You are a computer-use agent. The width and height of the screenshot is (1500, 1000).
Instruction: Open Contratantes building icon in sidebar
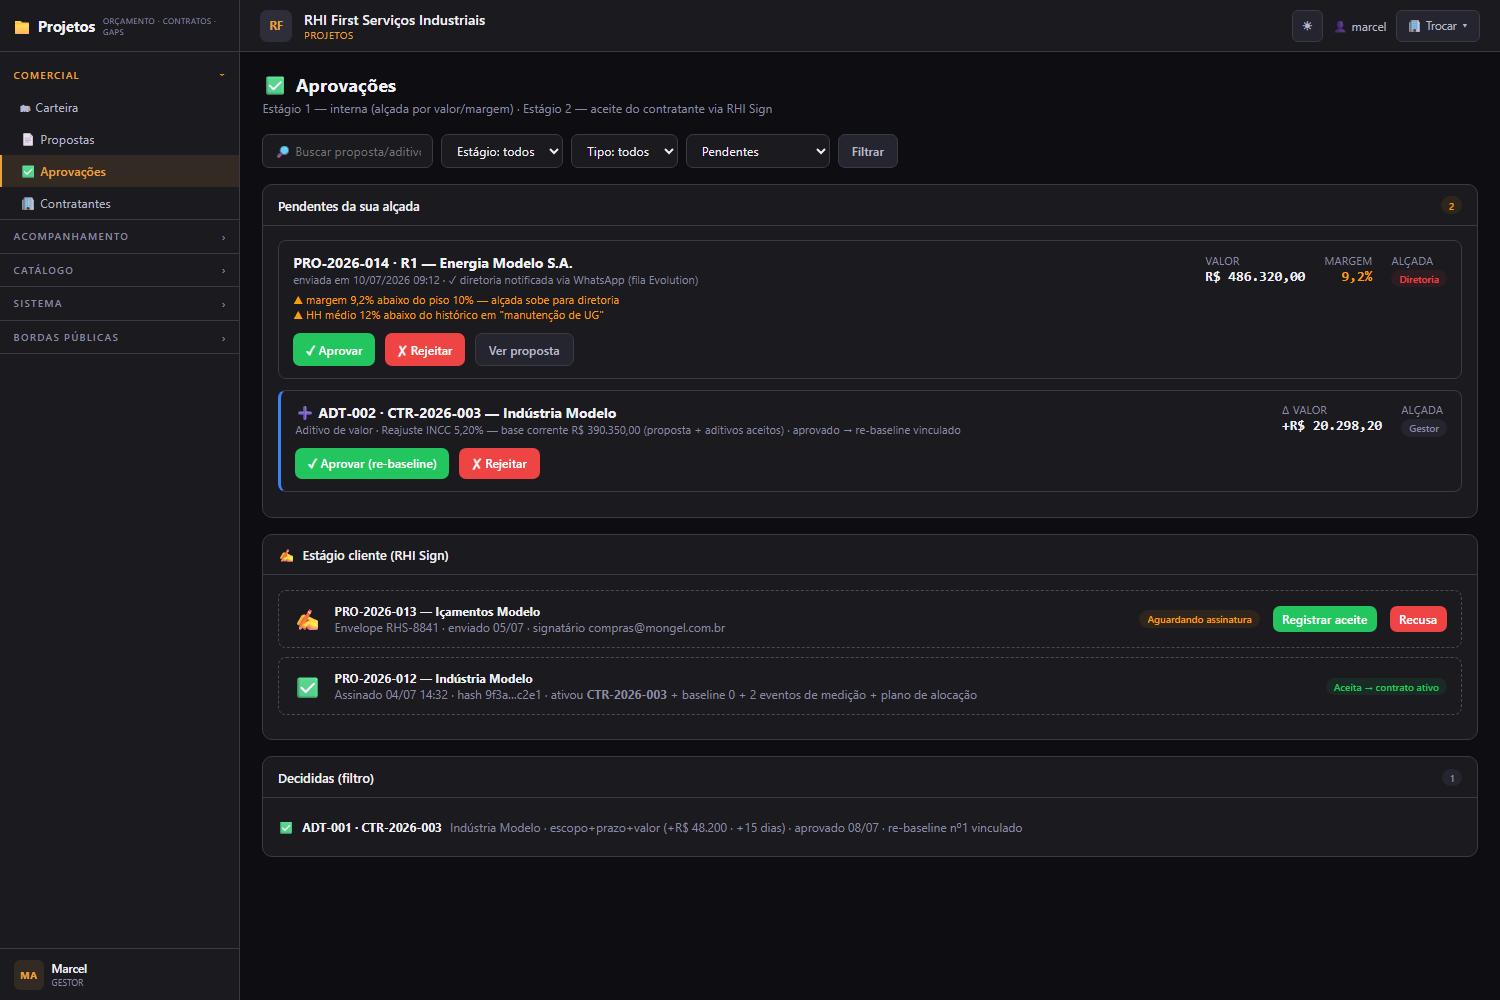coord(28,204)
